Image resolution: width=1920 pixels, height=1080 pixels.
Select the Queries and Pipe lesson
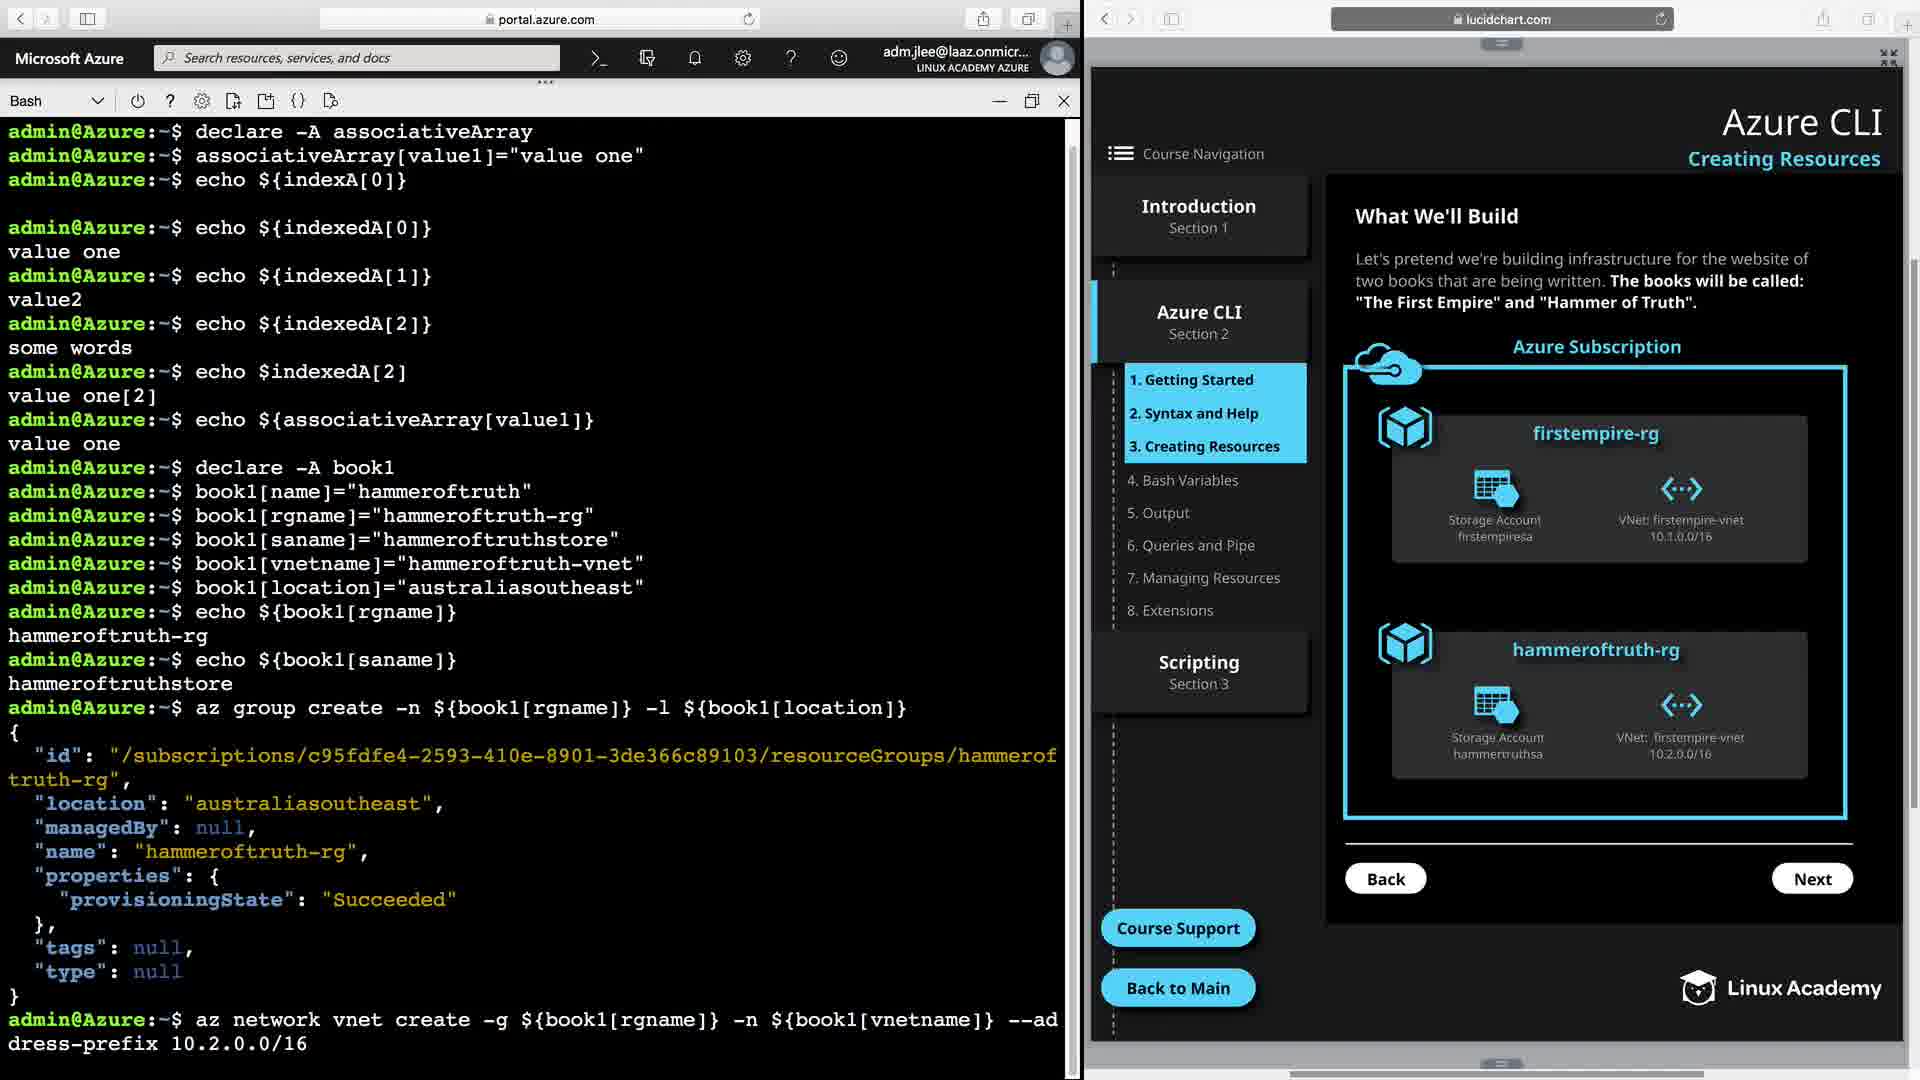click(x=1190, y=545)
